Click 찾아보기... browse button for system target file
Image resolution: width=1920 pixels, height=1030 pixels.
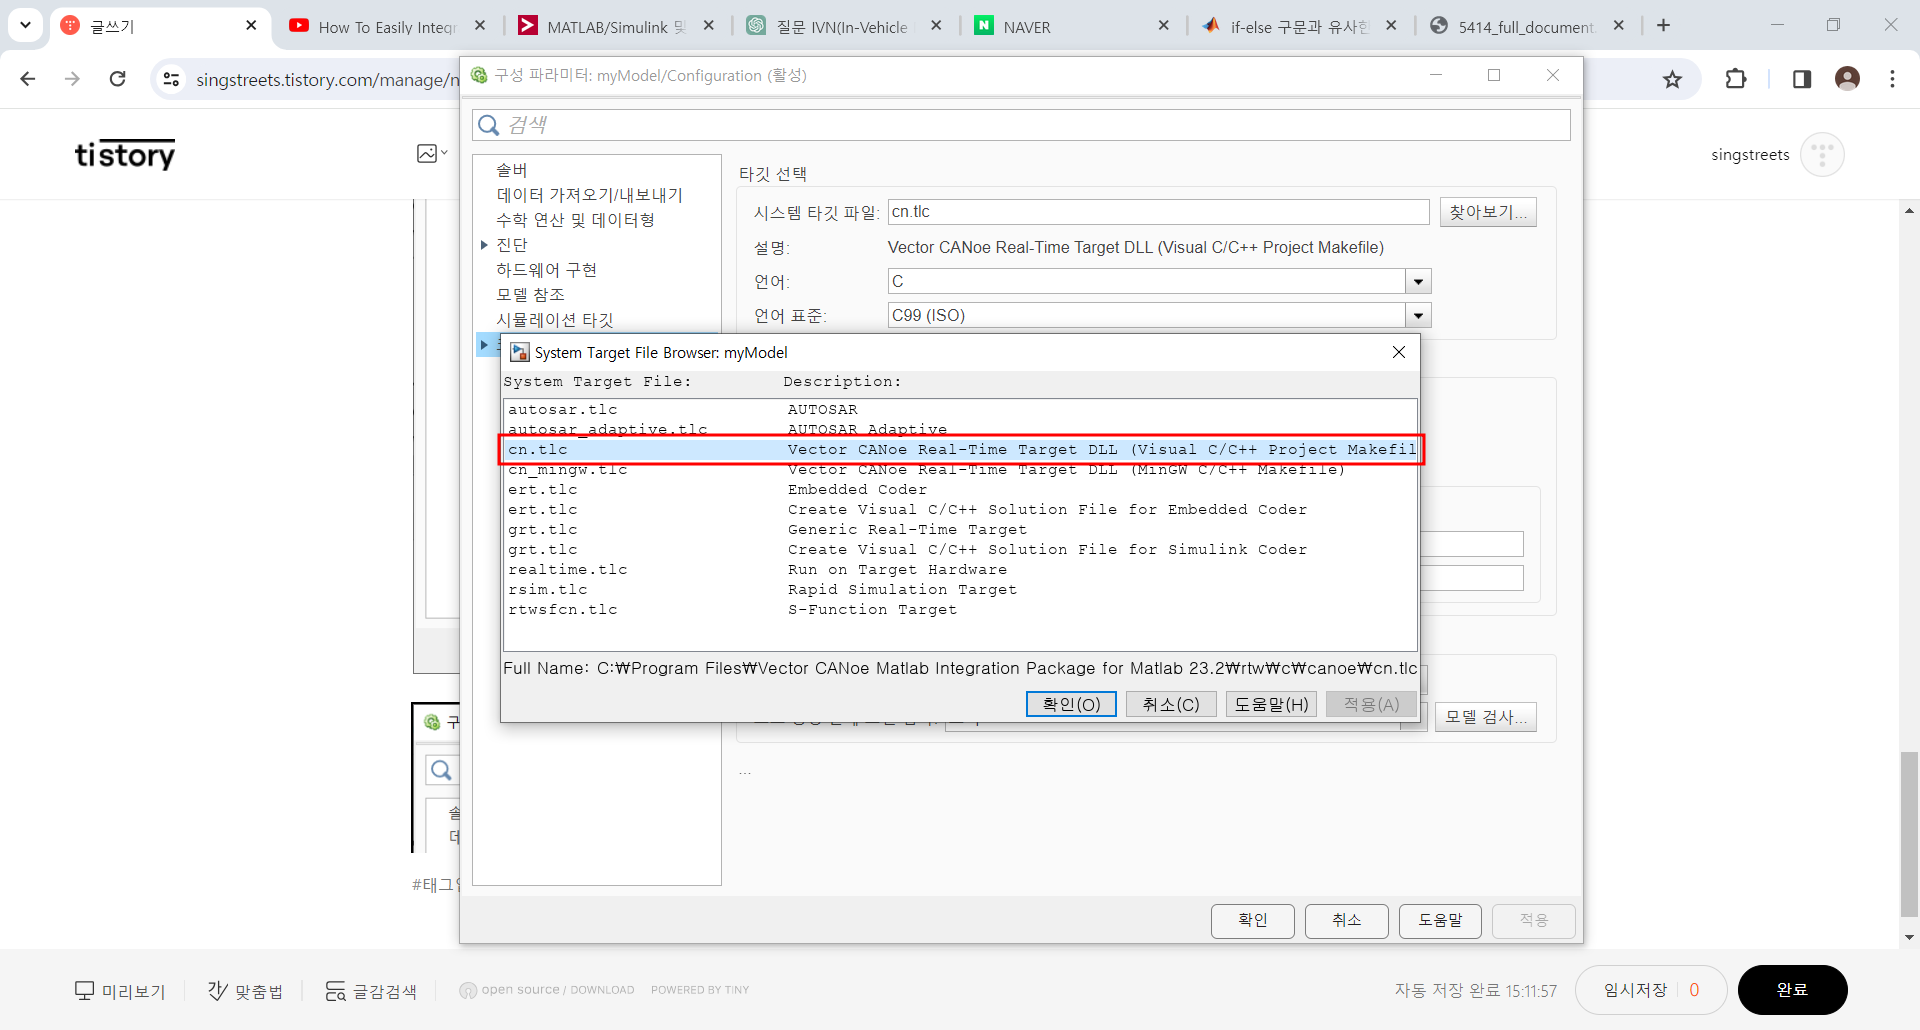(1488, 212)
